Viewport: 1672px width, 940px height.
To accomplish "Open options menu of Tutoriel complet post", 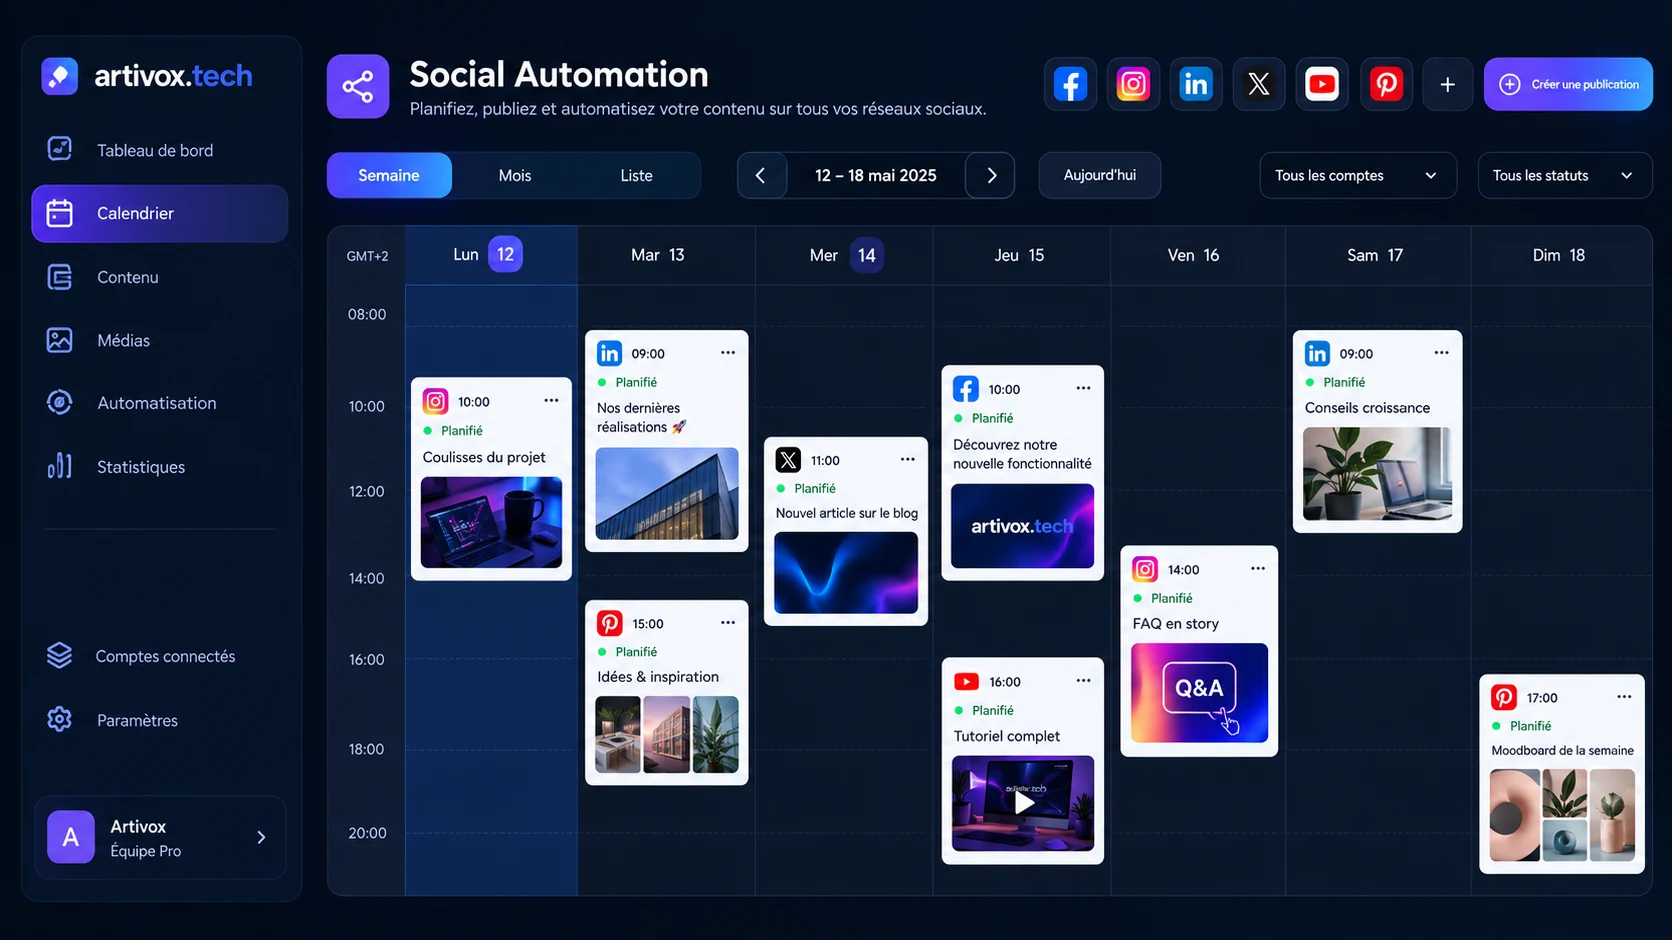I will pyautogui.click(x=1083, y=680).
